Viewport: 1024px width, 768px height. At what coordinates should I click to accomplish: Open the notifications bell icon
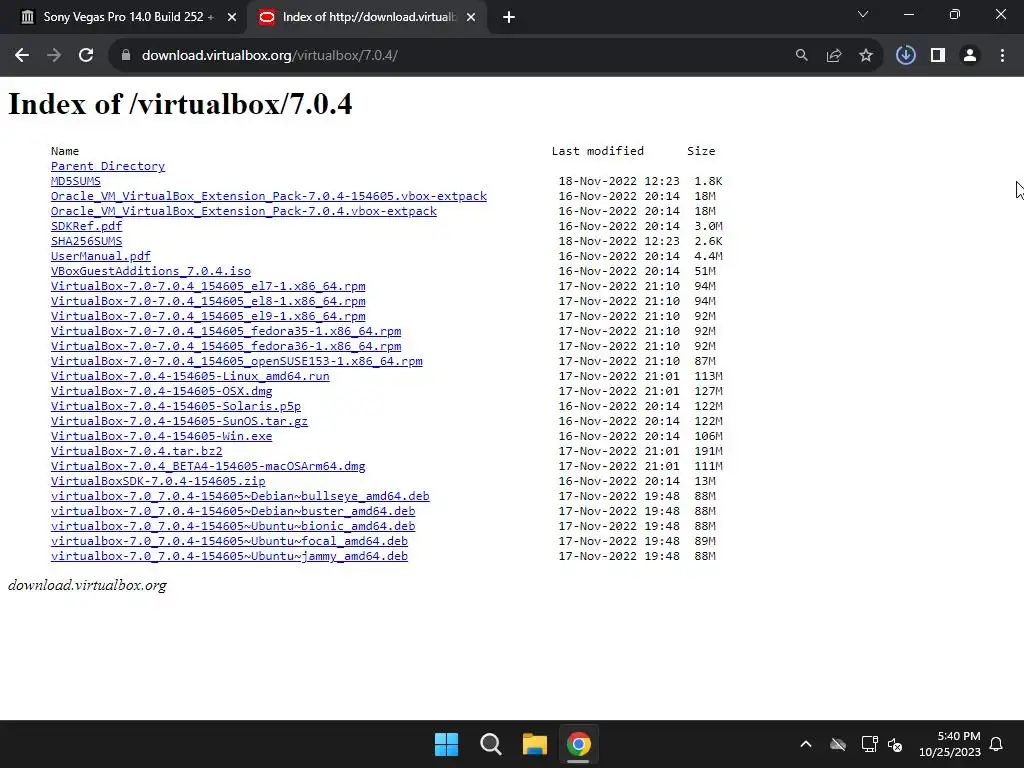click(996, 744)
